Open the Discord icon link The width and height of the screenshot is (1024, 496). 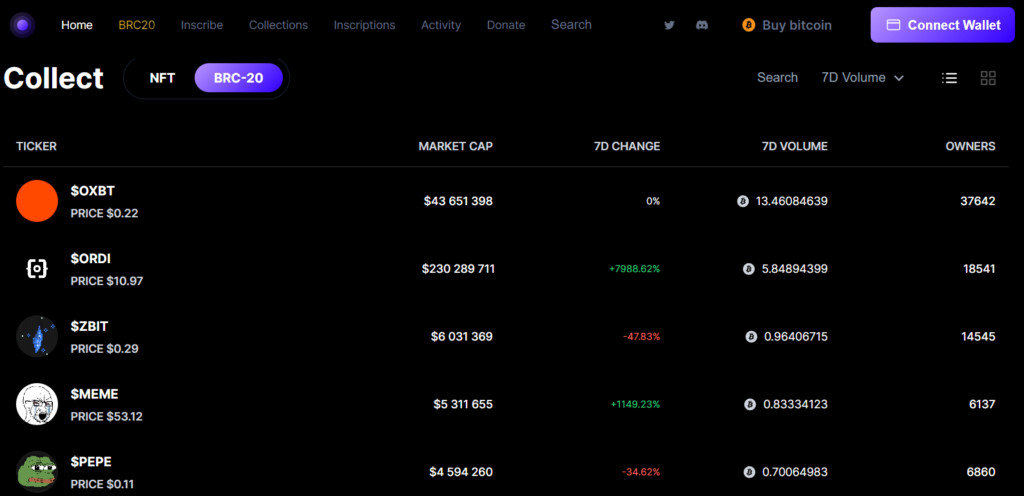click(x=702, y=25)
